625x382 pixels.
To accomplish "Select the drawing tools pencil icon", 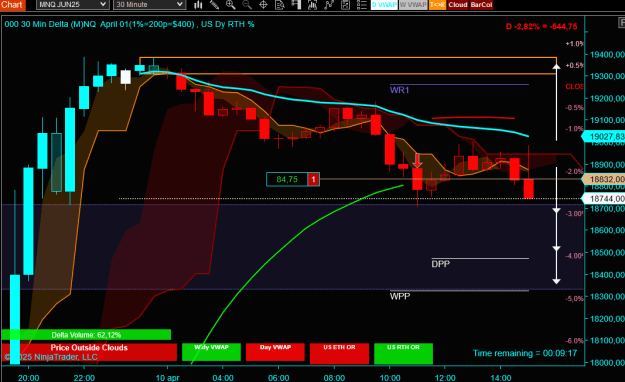I will pyautogui.click(x=214, y=5).
